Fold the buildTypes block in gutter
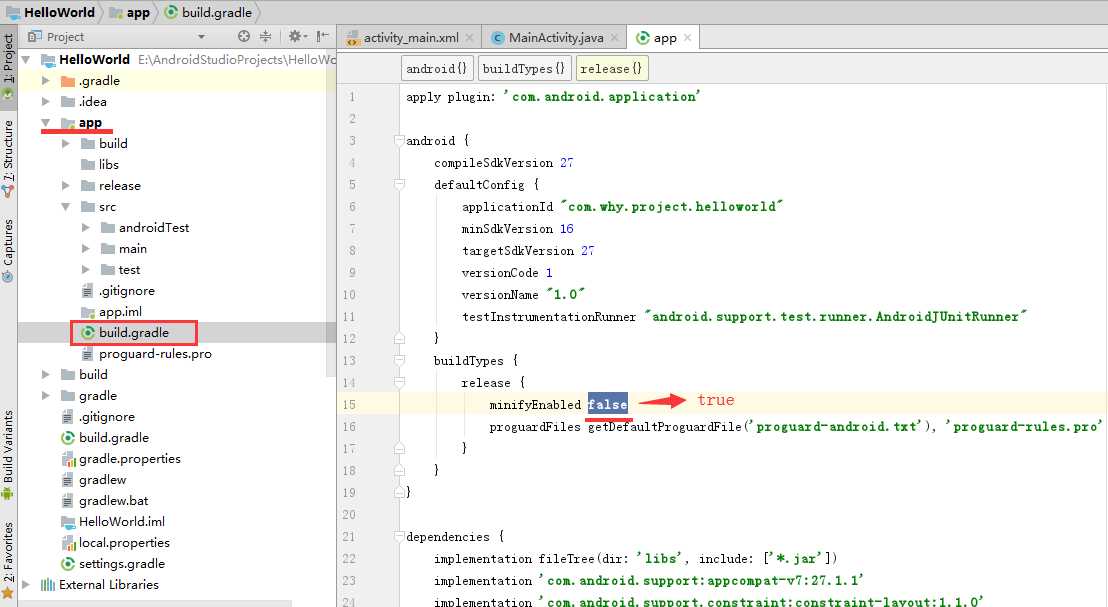This screenshot has width=1108, height=607. [399, 360]
